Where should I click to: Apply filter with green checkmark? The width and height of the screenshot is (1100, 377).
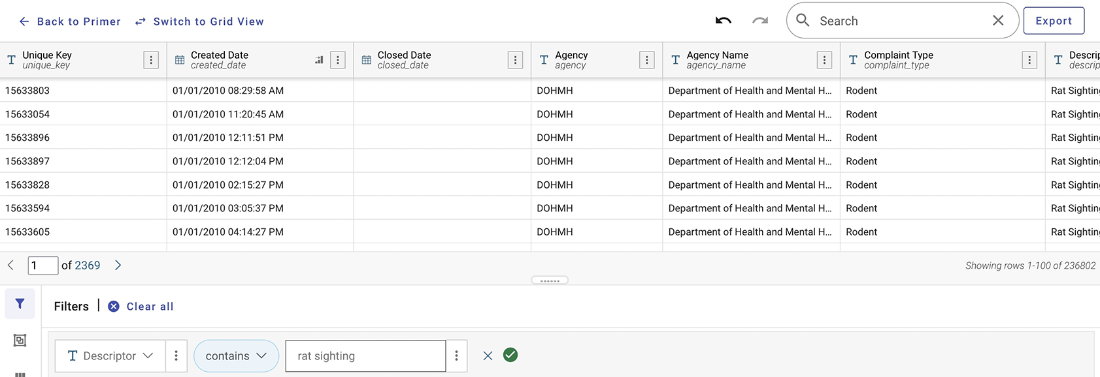(x=511, y=355)
